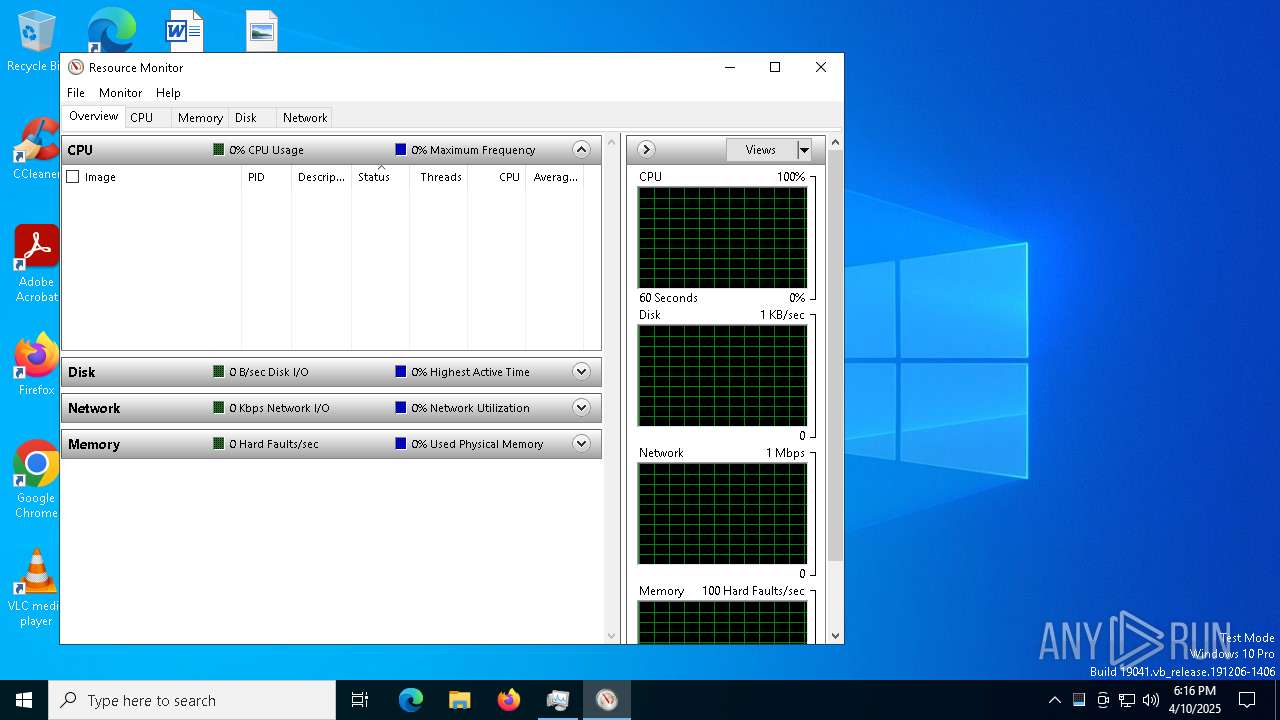Viewport: 1280px width, 720px height.
Task: Expand the Network section
Action: (581, 408)
